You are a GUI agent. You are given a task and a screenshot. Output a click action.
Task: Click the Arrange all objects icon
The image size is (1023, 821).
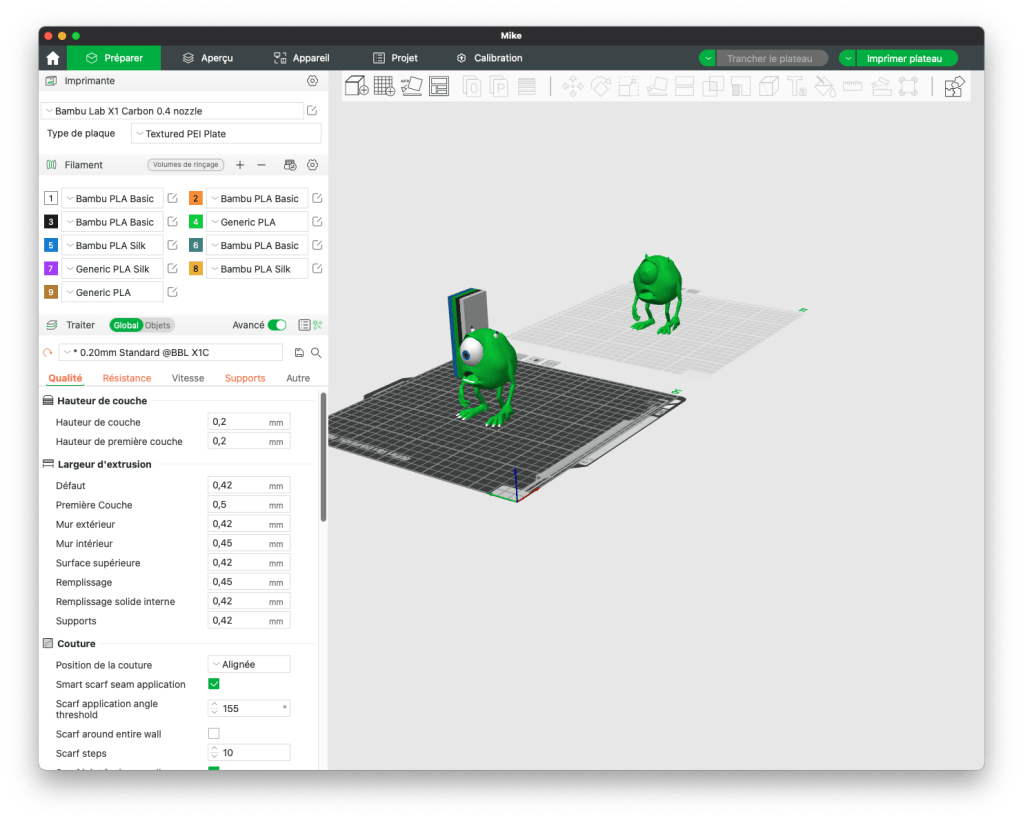click(x=438, y=87)
